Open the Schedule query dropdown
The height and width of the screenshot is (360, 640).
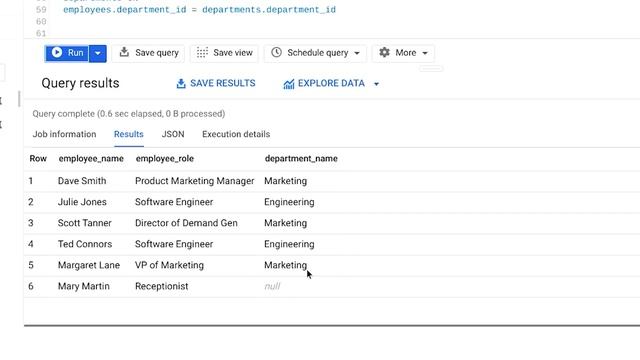315,53
